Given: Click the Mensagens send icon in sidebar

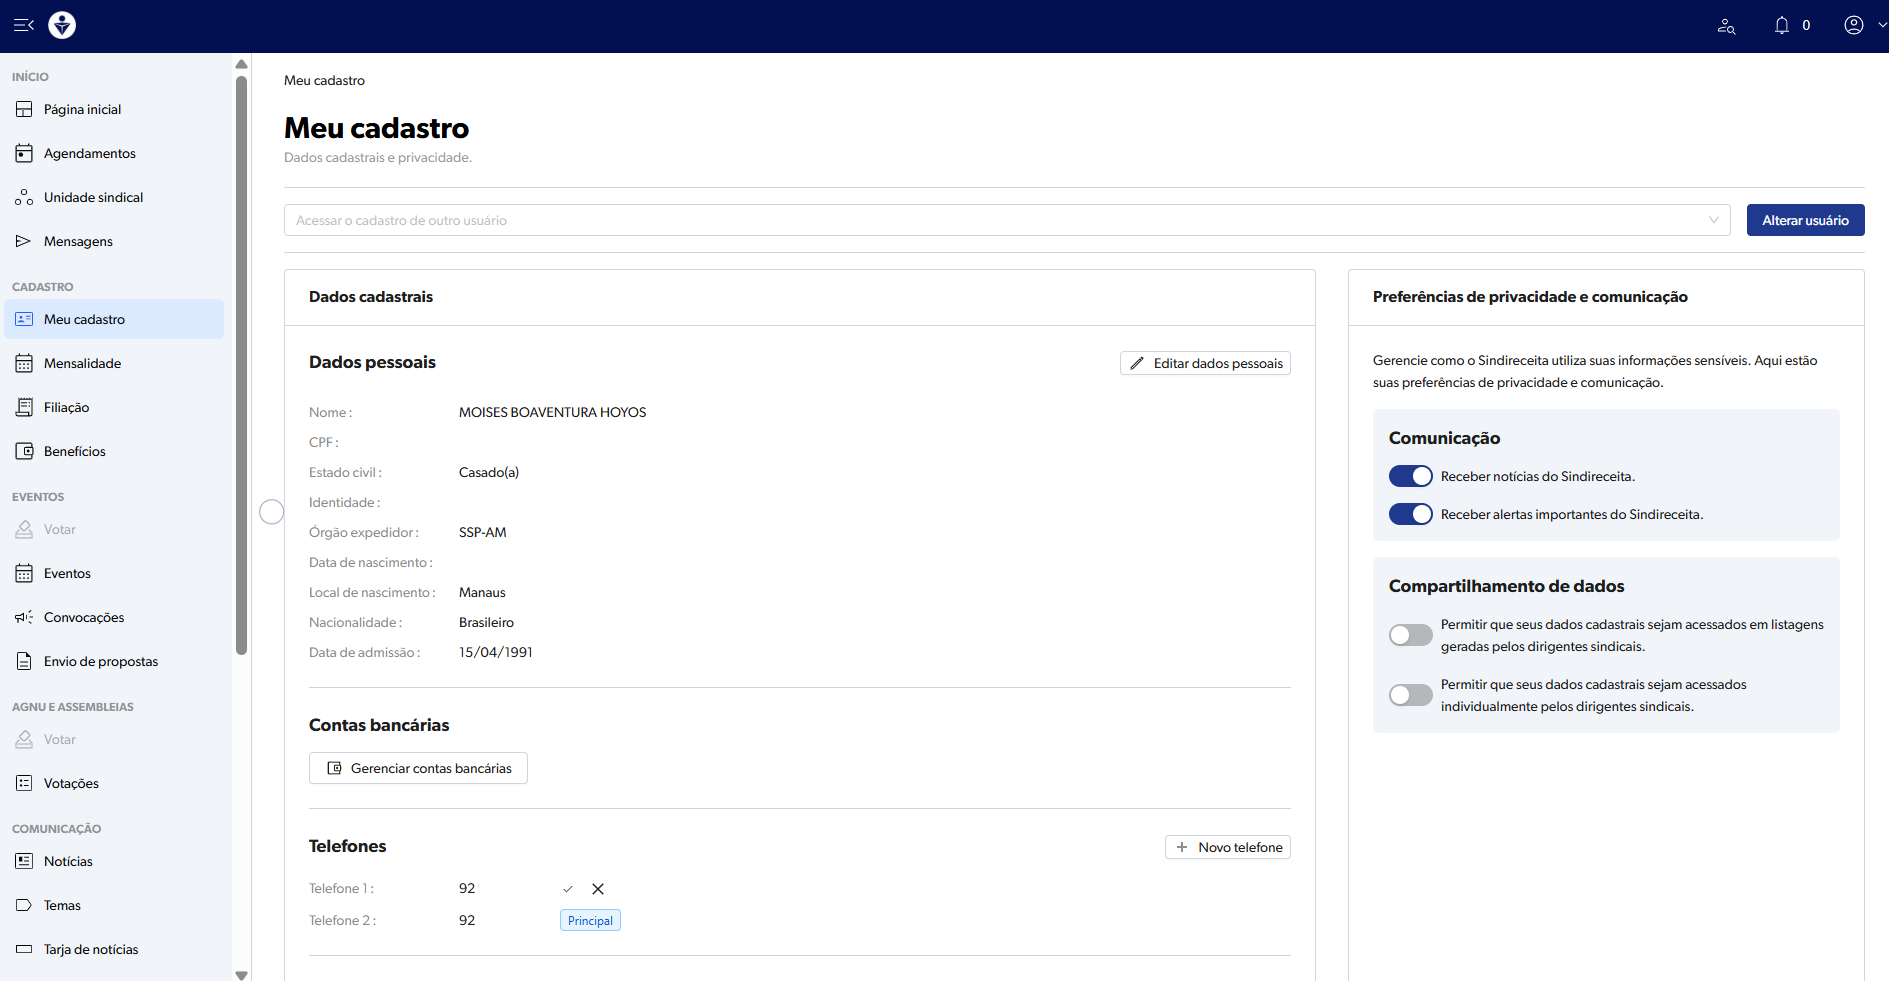Looking at the screenshot, I should point(24,241).
